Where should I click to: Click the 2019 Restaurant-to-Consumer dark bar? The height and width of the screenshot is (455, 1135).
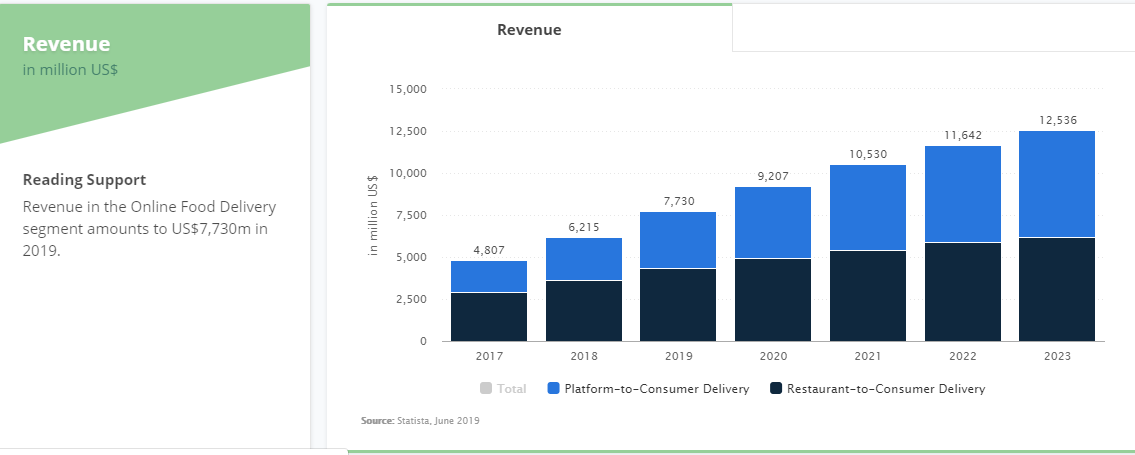[x=678, y=304]
